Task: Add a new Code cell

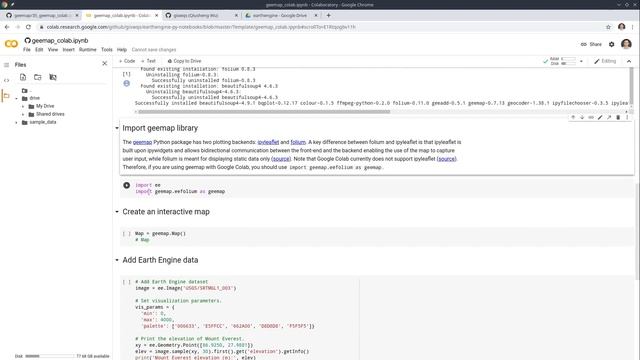Action: pyautogui.click(x=127, y=61)
